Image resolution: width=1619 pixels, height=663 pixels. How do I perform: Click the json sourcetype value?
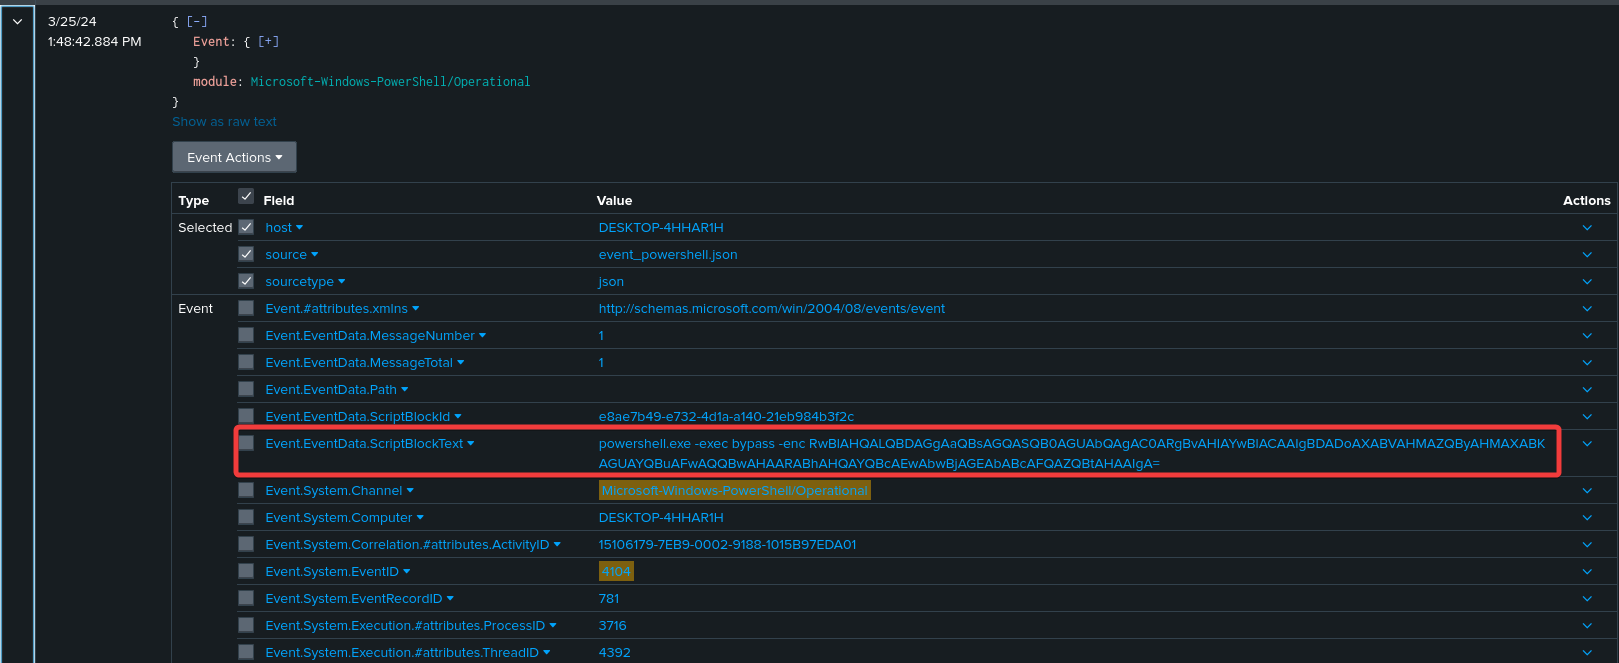coord(611,282)
